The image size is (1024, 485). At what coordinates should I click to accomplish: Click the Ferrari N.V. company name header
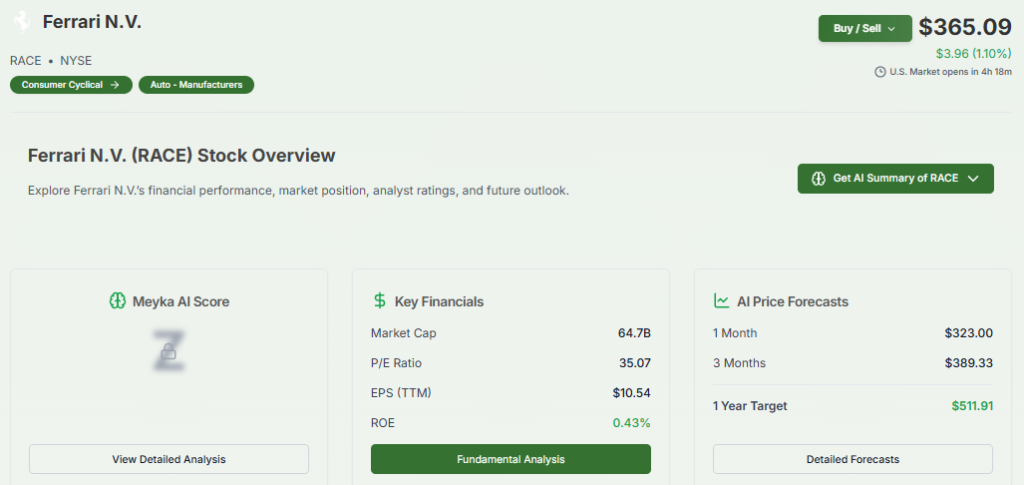[x=92, y=22]
